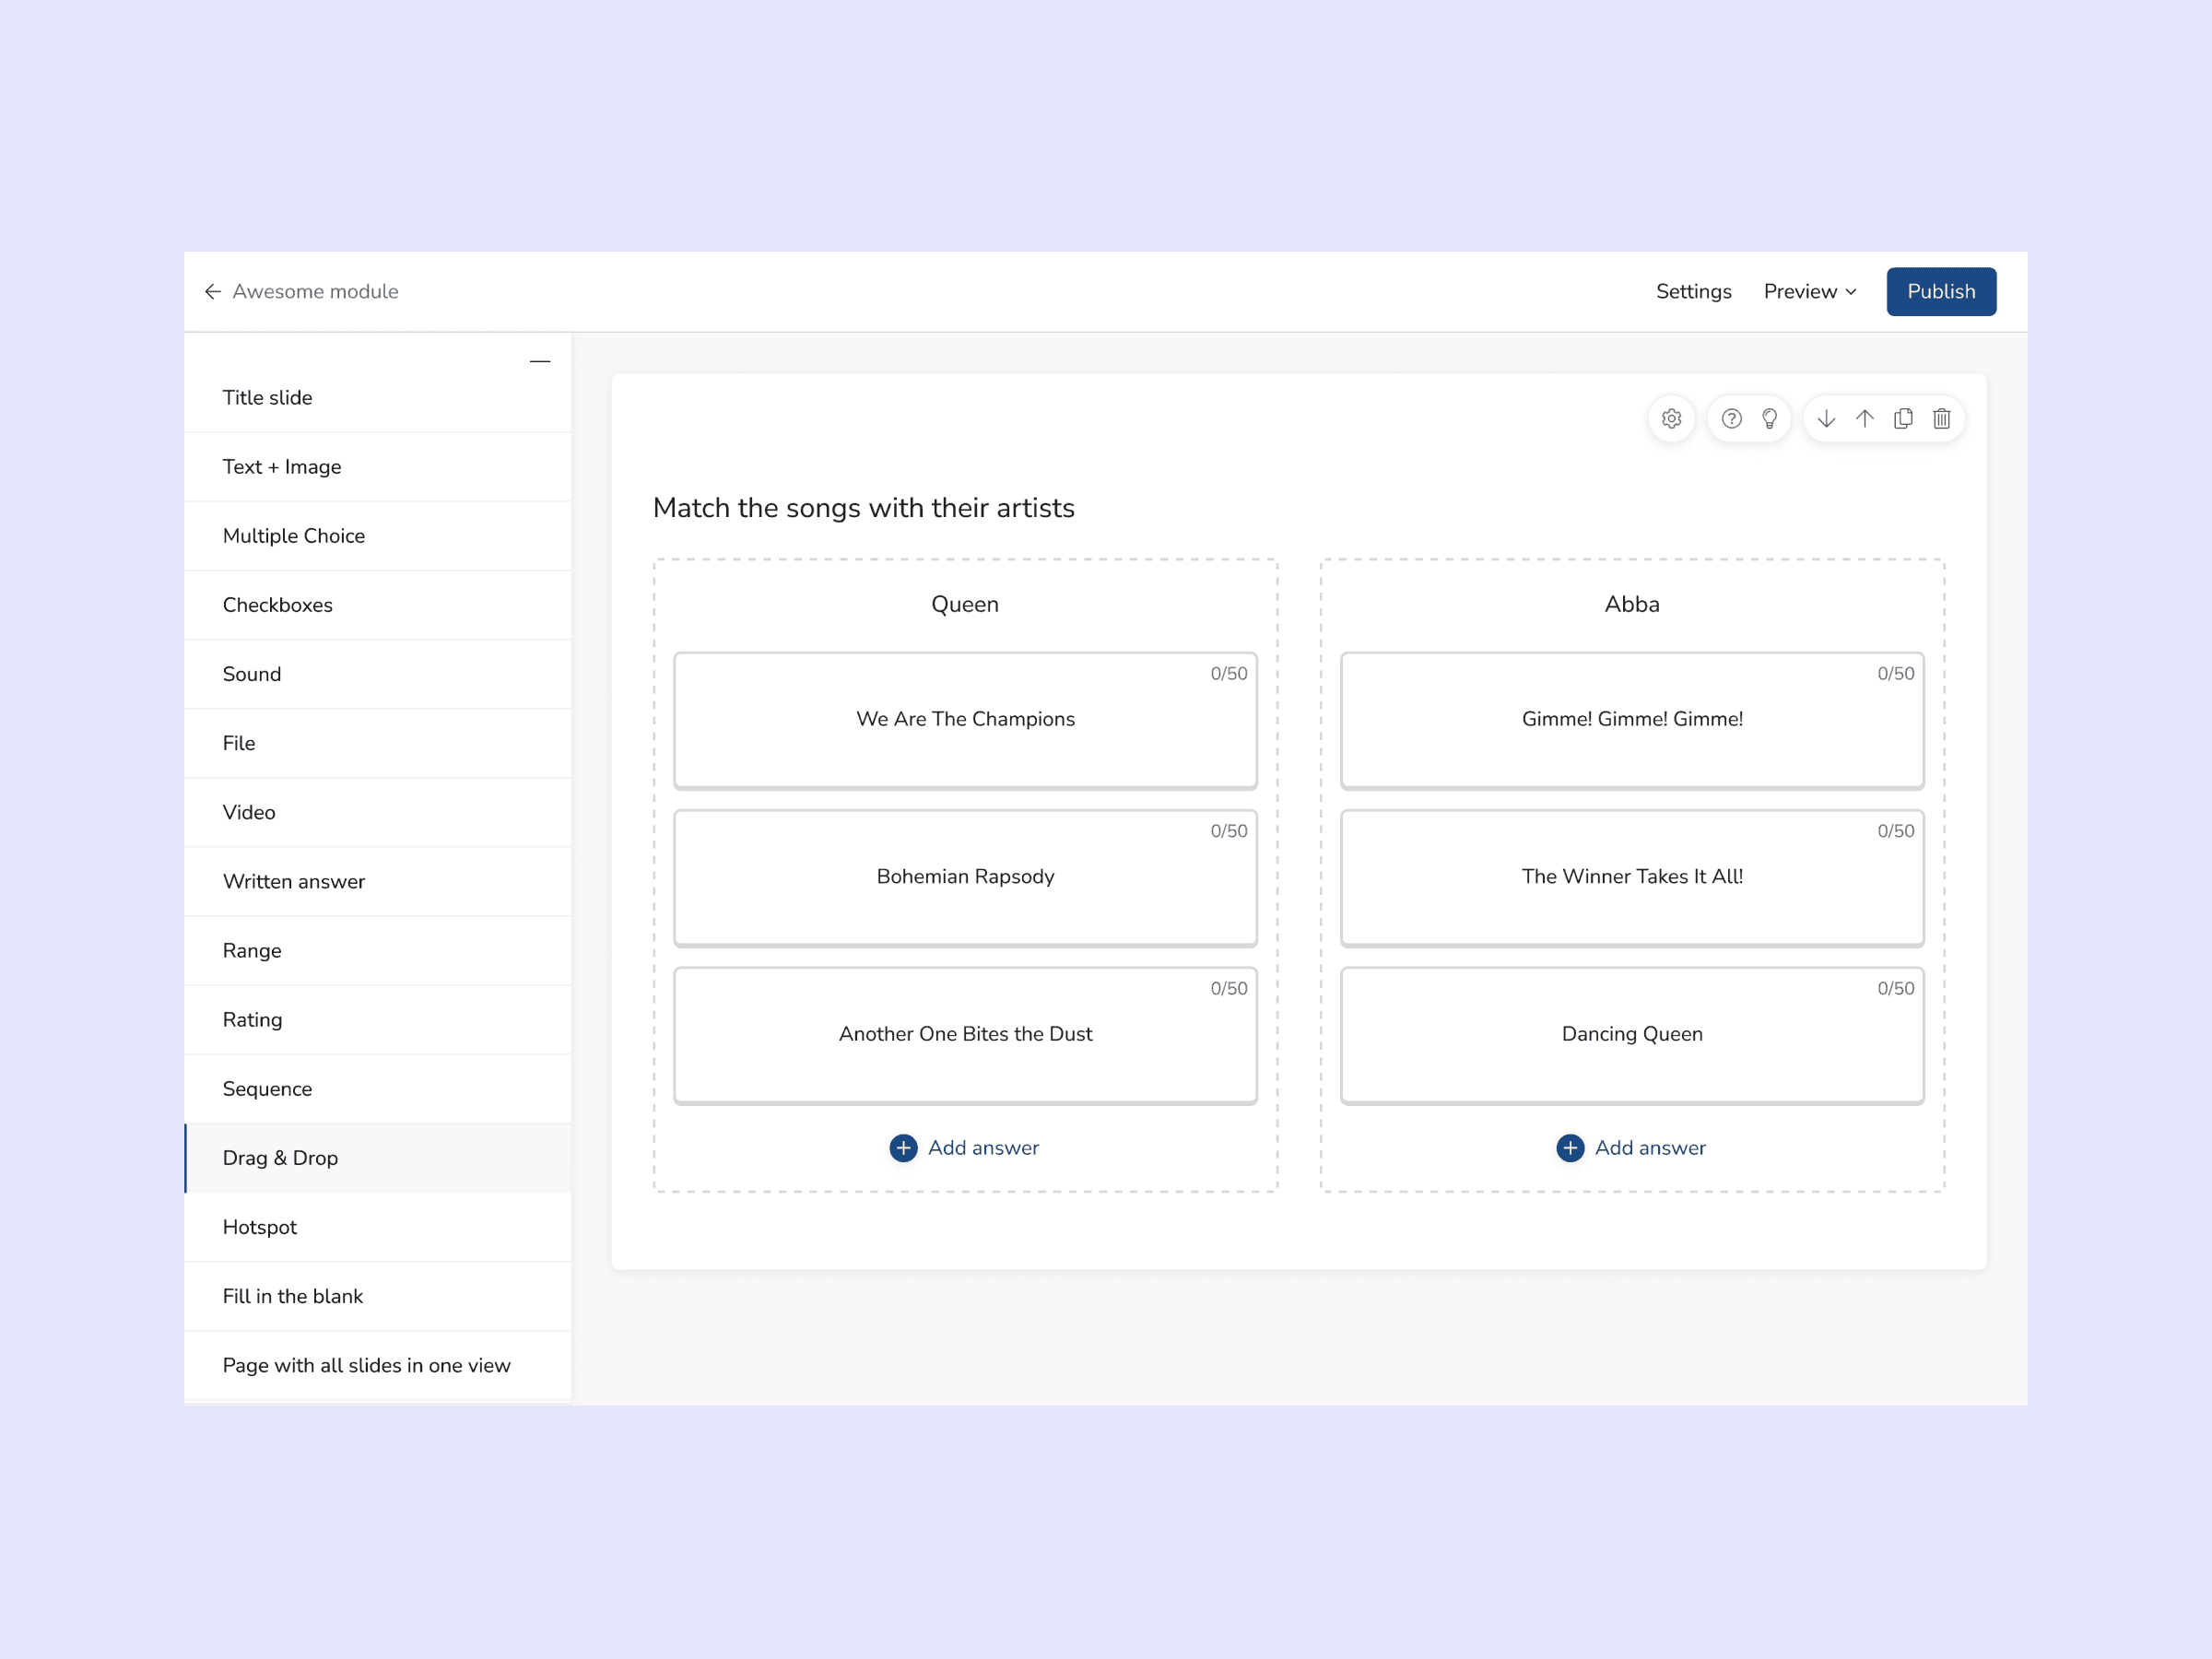Click the question mark help icon
The image size is (2212, 1659).
(1731, 419)
